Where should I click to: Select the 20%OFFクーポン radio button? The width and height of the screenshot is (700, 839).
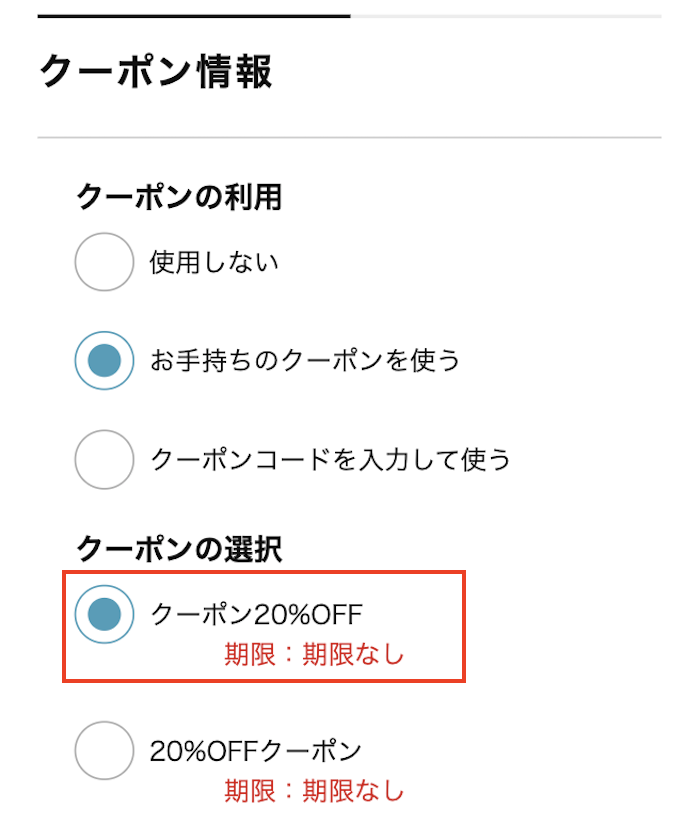point(104,750)
